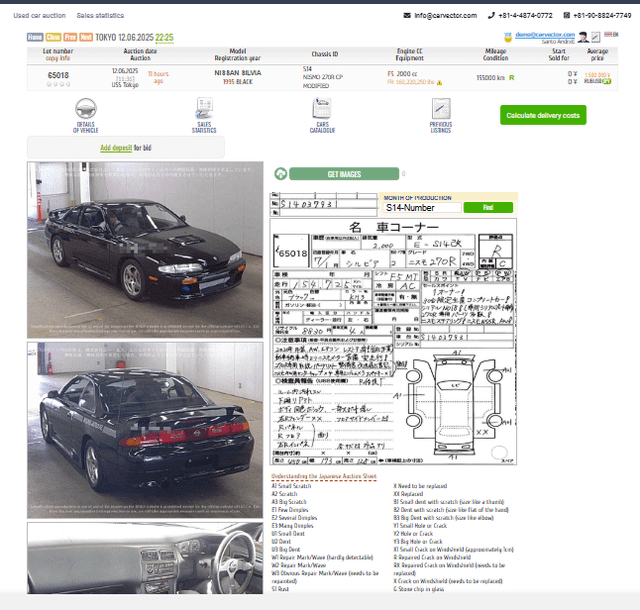The image size is (640, 610).
Task: Click the +81-90-8824-7749 mobile number
Action: click(602, 16)
